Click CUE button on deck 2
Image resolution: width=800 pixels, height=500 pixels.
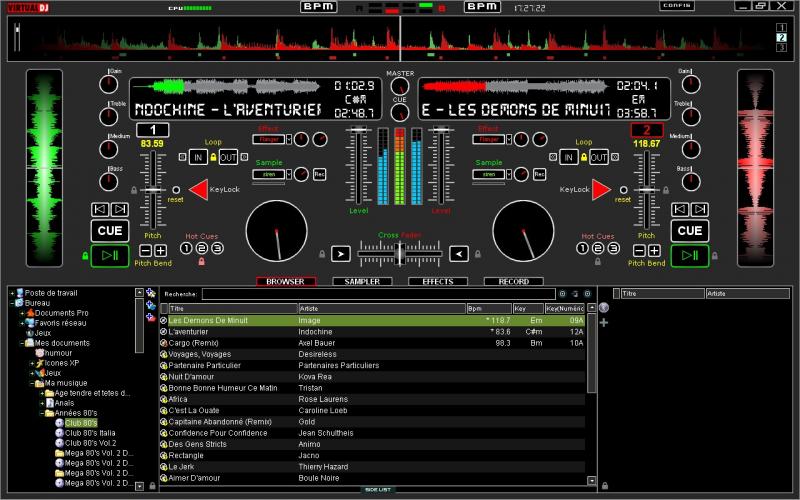tap(689, 231)
